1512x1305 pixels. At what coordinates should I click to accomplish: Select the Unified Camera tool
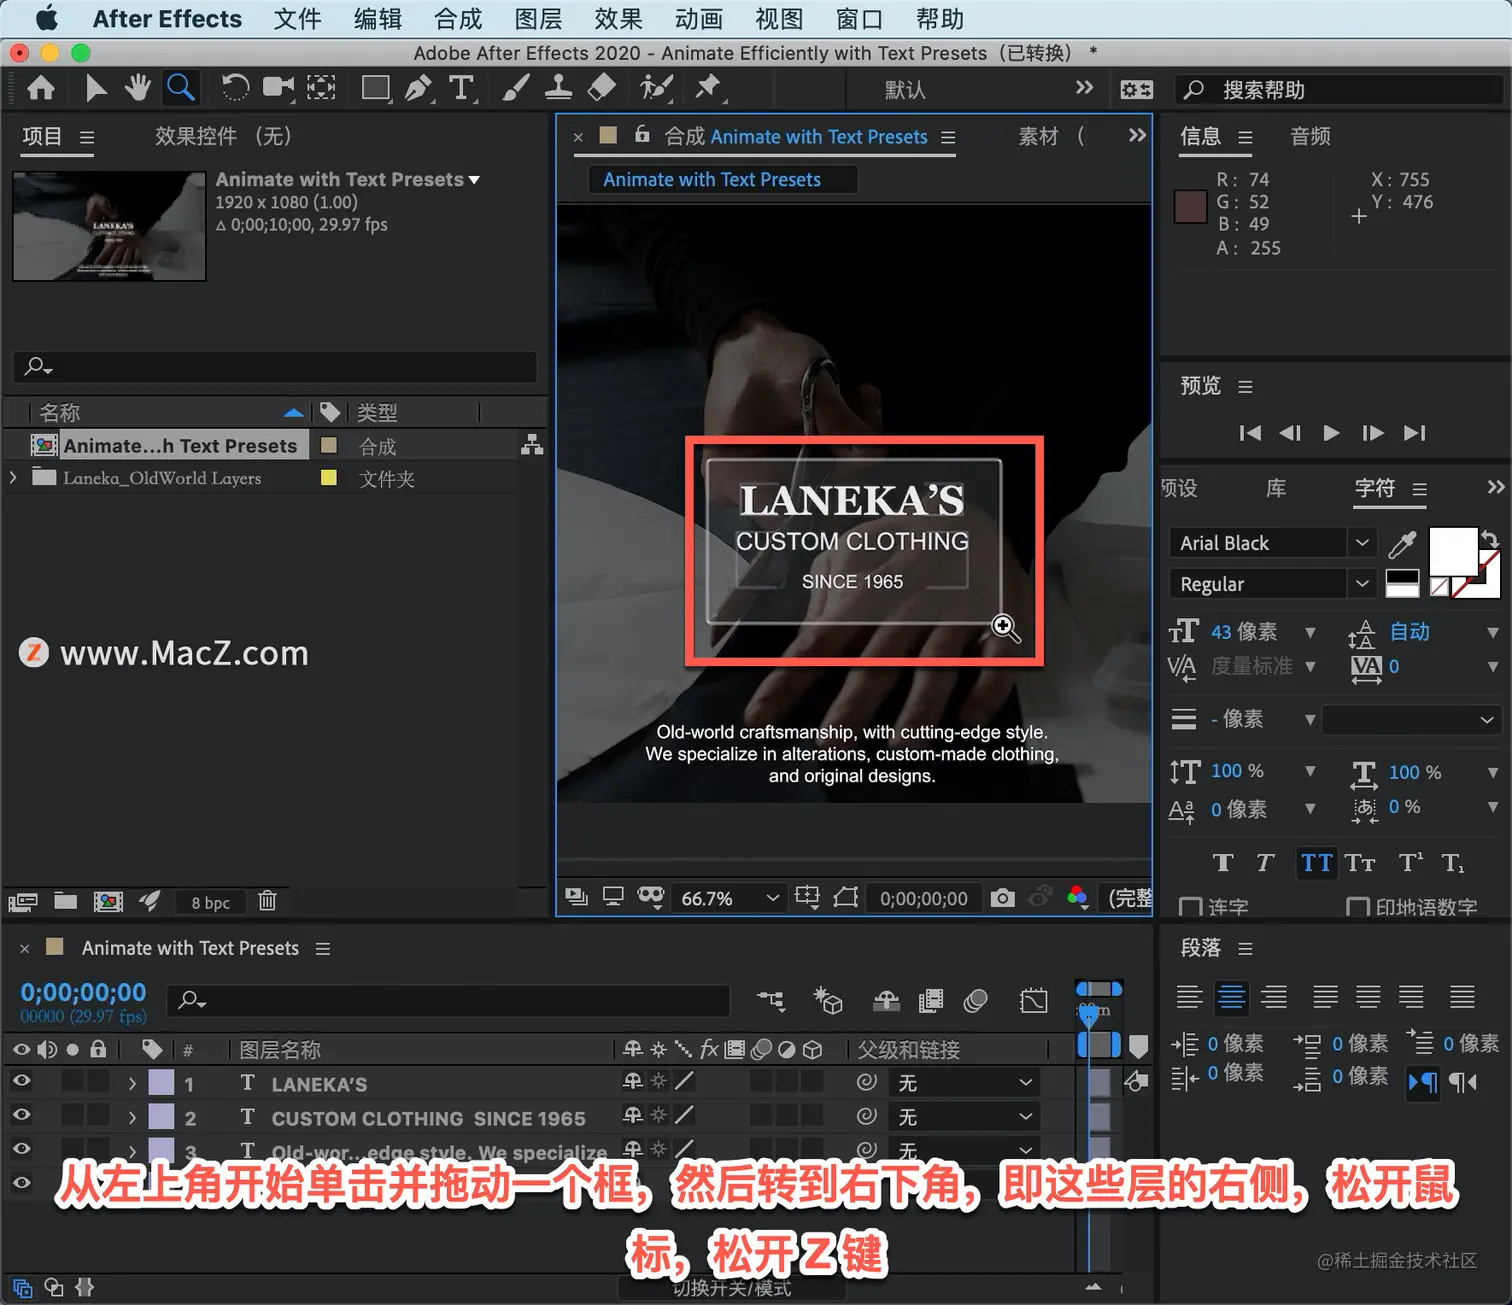coord(278,88)
